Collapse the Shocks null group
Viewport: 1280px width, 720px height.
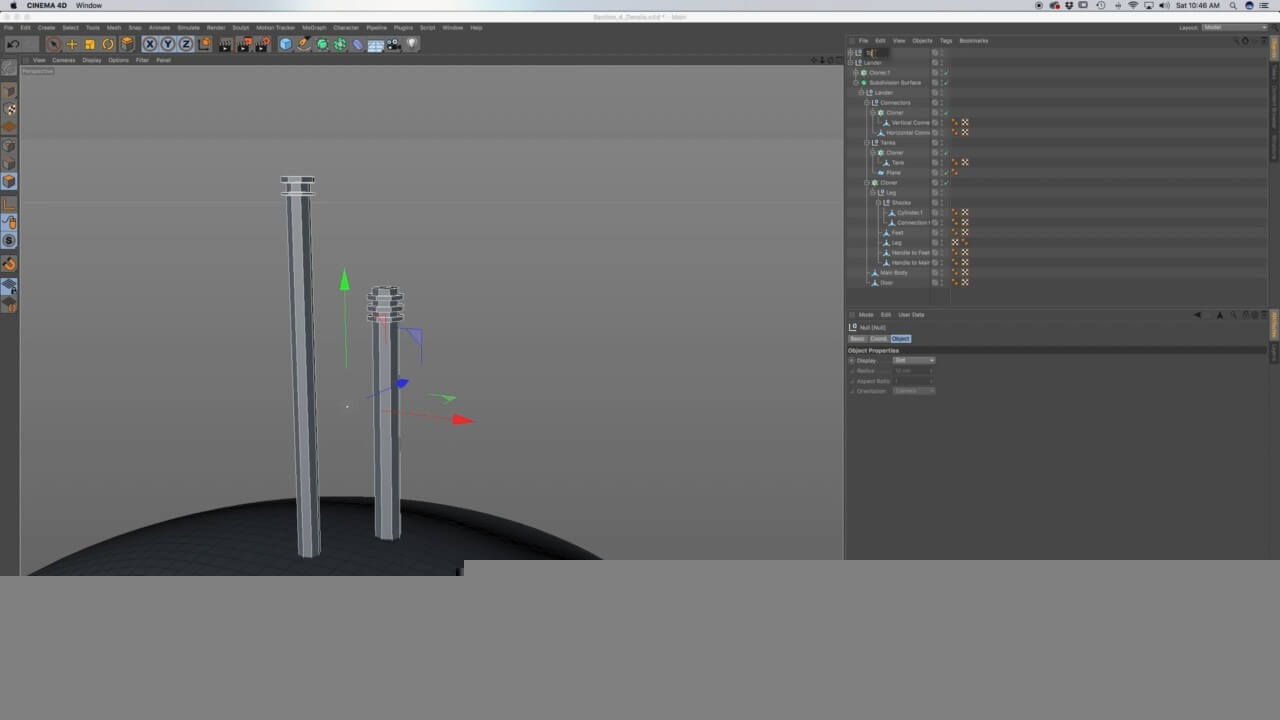point(879,203)
